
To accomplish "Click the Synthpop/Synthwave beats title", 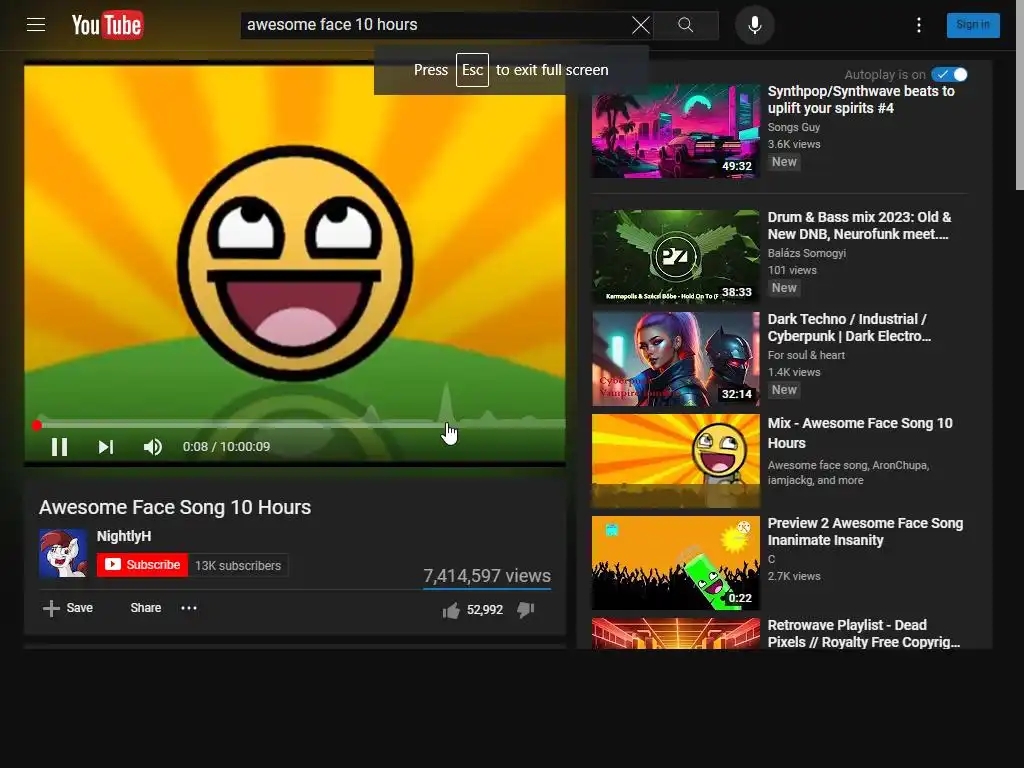I will tap(861, 99).
